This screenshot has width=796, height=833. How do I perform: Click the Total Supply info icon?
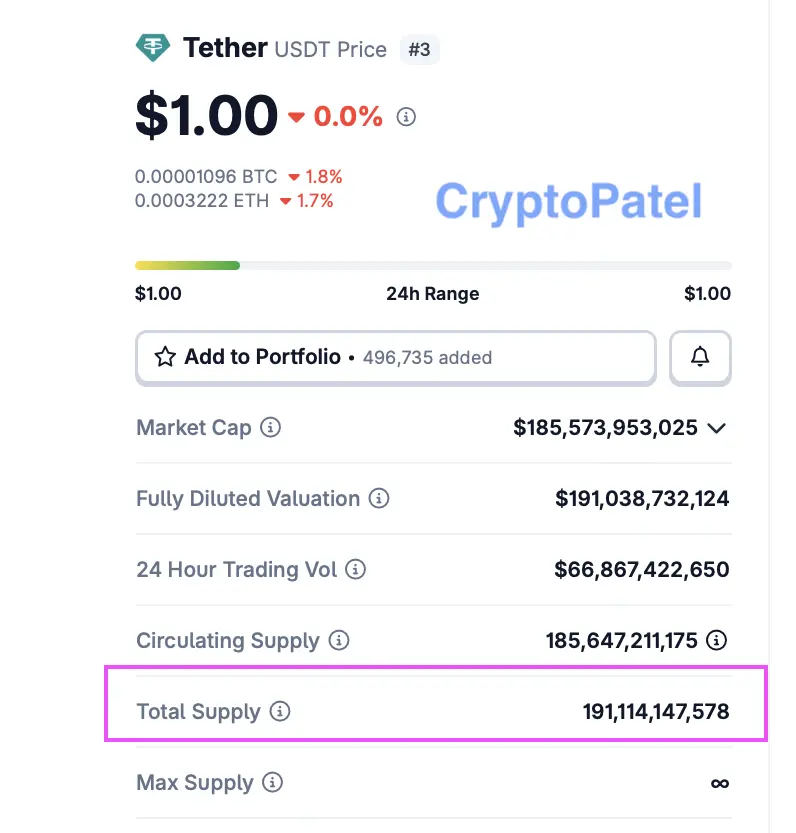(x=280, y=712)
